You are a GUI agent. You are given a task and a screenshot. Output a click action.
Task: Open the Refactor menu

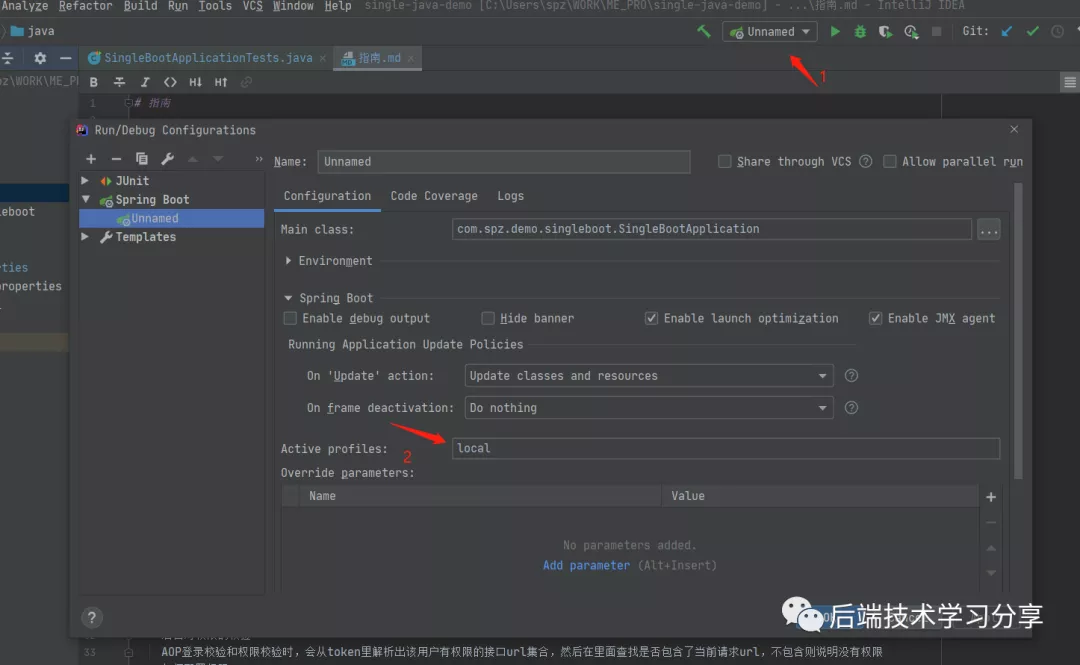(85, 6)
